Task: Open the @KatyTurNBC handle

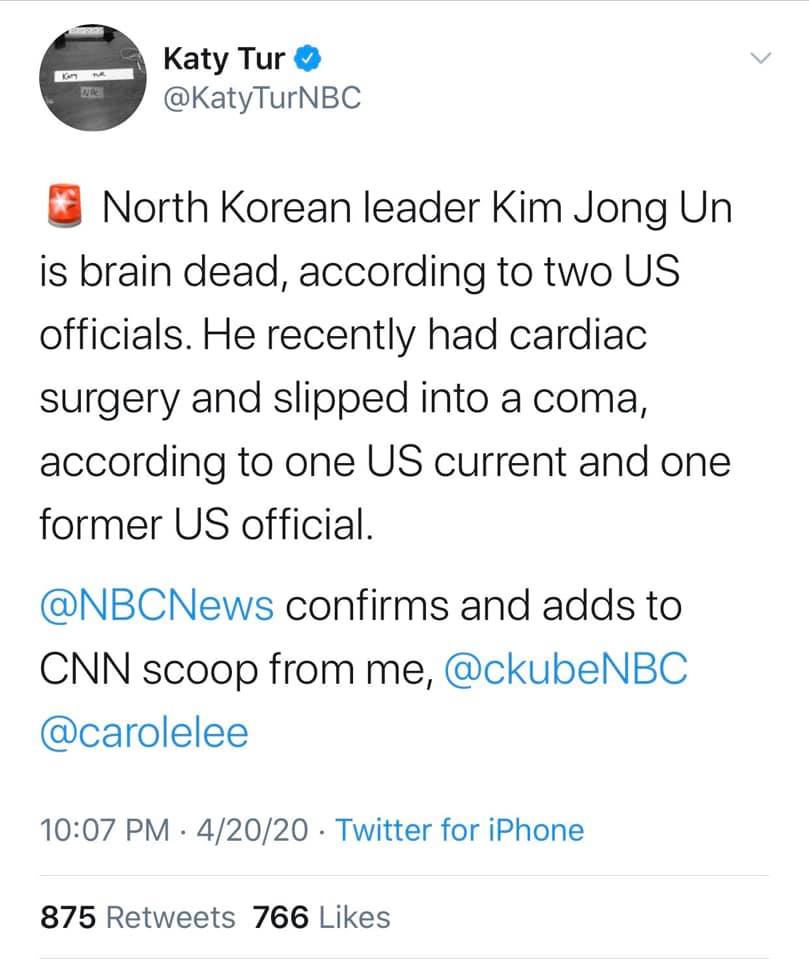Action: pos(262,99)
